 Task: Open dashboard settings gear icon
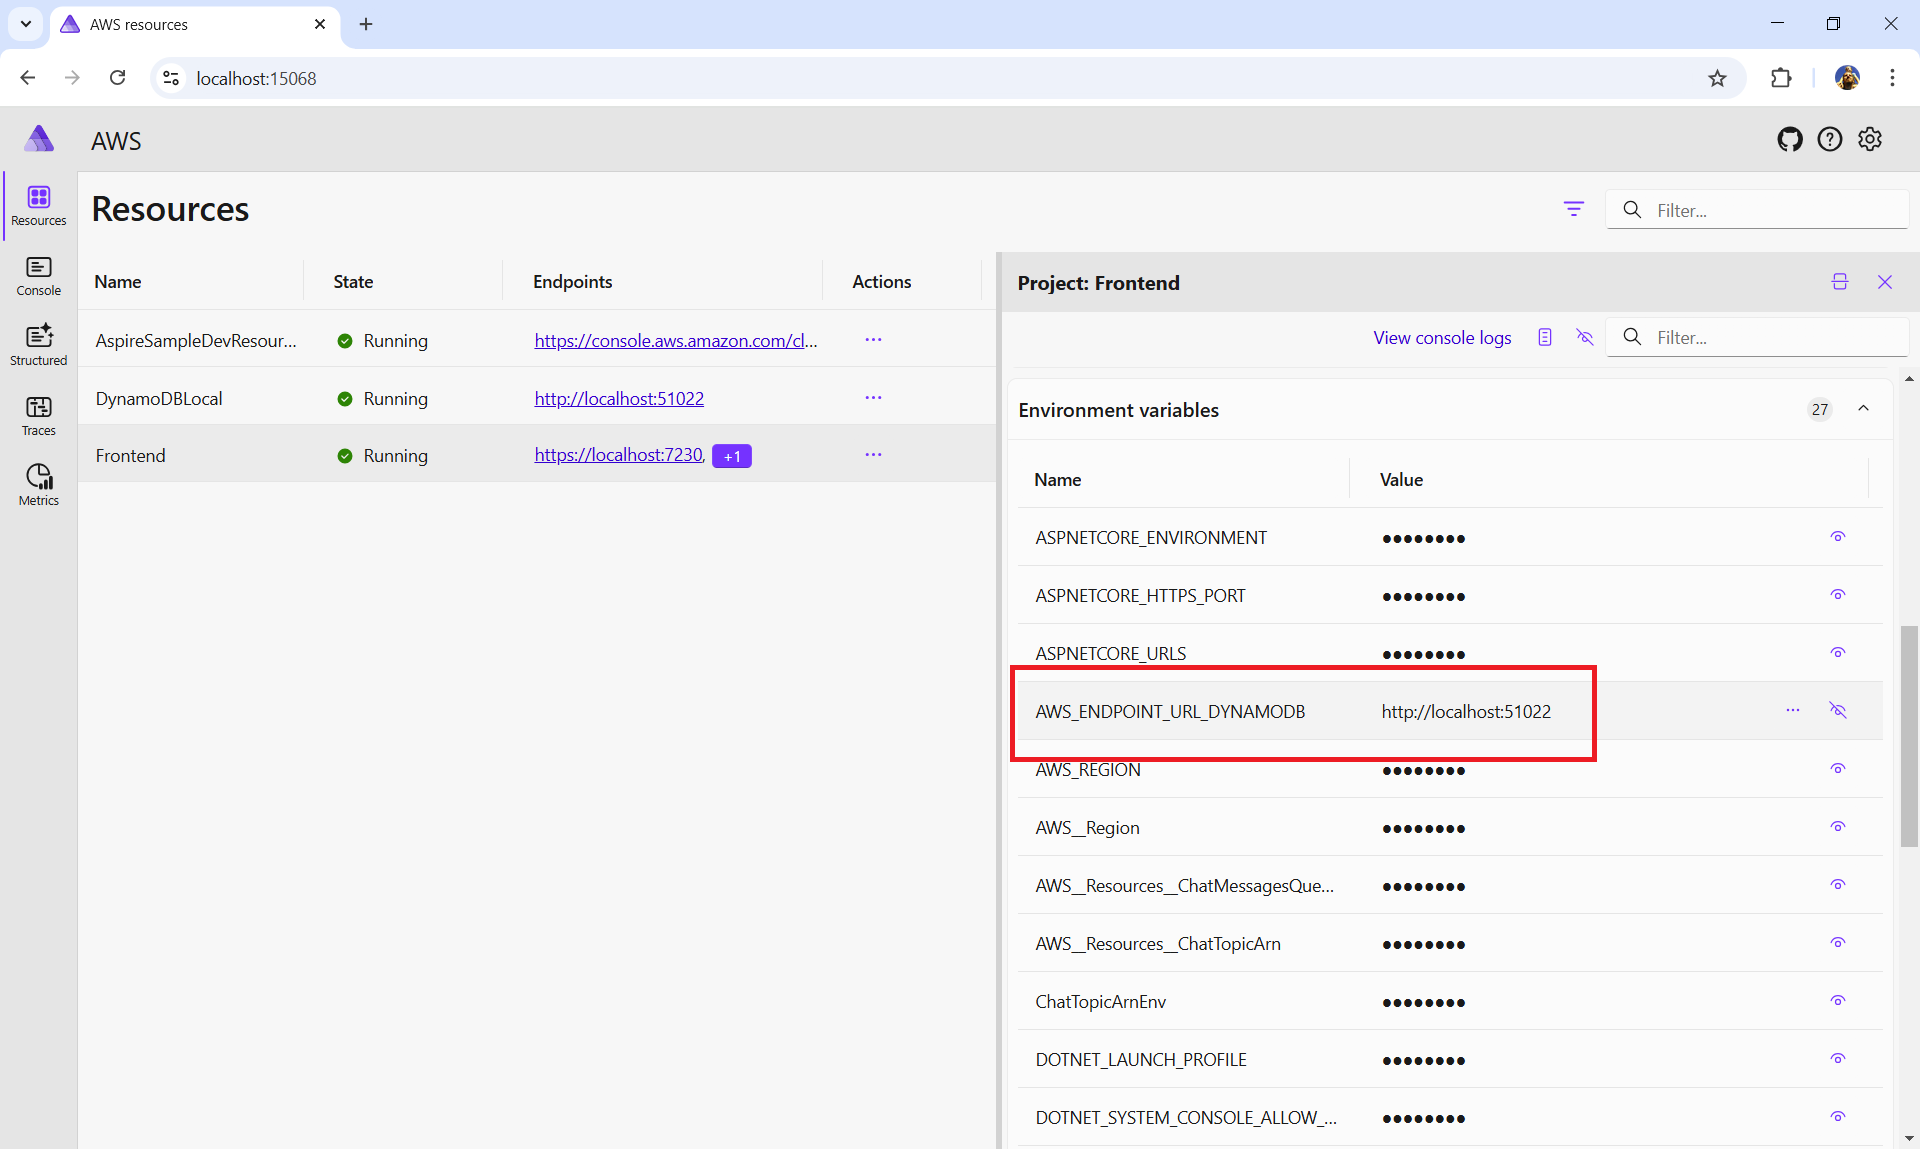pos(1870,140)
